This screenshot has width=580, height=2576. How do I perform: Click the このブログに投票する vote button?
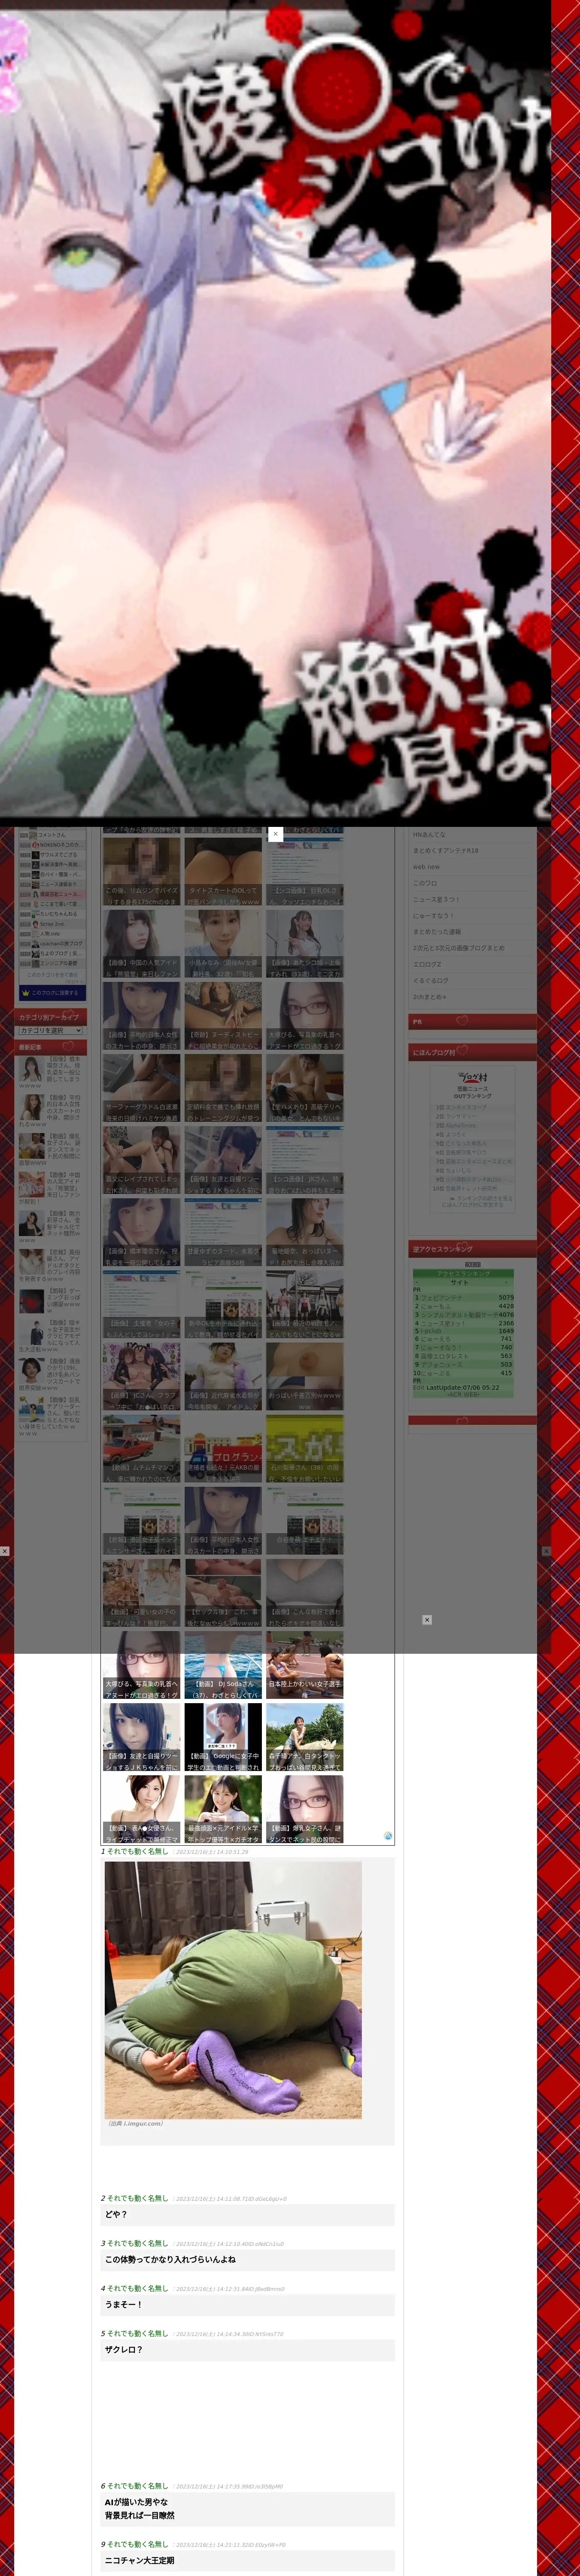(52, 993)
